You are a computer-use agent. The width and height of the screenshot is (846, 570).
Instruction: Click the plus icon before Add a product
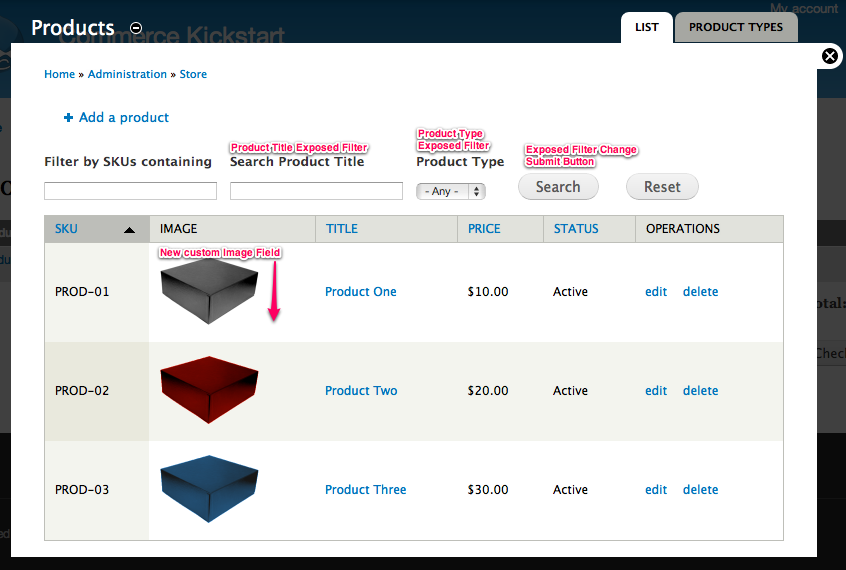(x=68, y=118)
